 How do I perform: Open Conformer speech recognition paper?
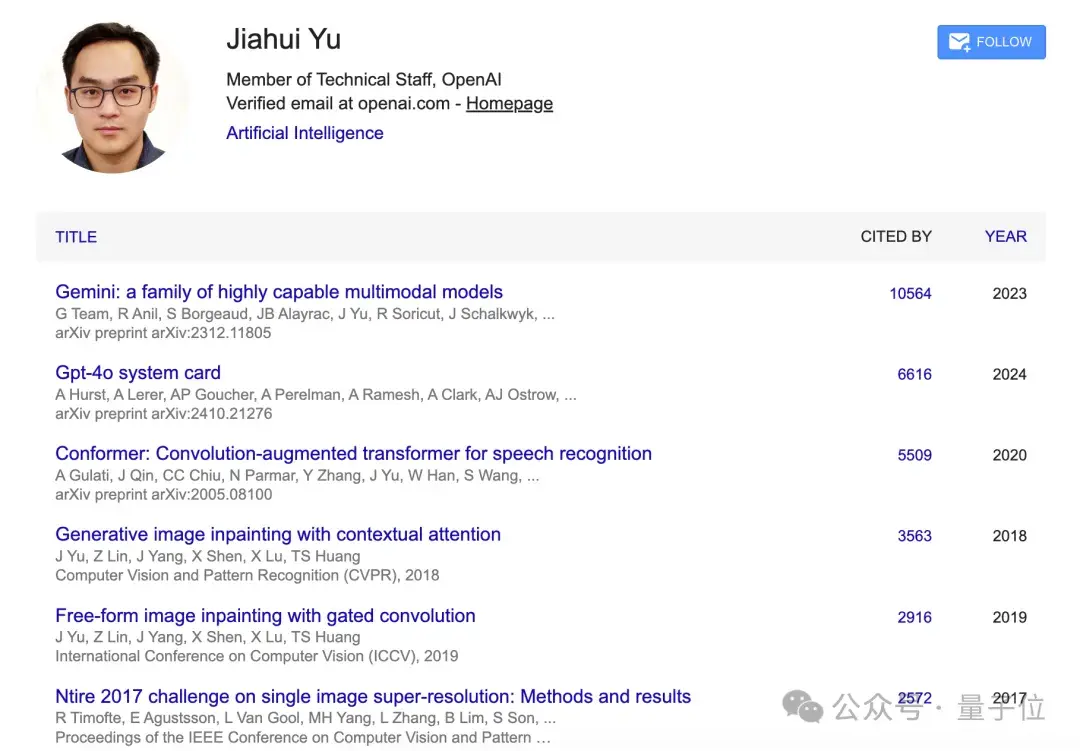[x=353, y=453]
